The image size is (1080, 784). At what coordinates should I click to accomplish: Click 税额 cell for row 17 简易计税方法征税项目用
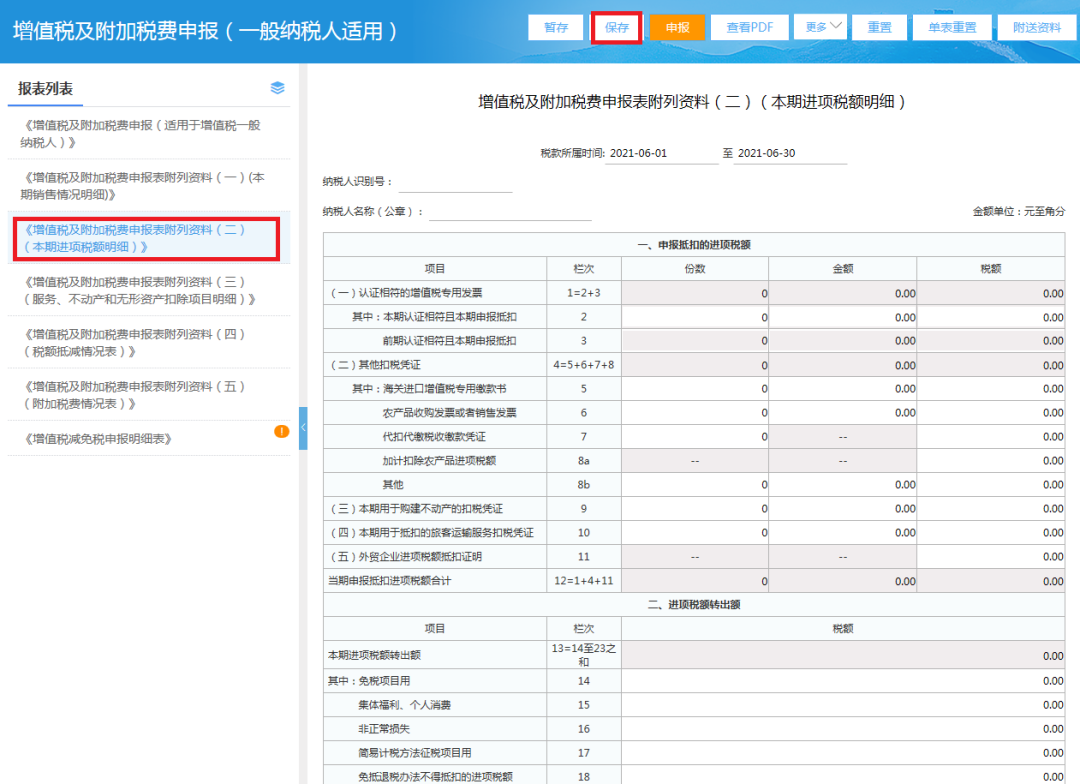click(843, 753)
